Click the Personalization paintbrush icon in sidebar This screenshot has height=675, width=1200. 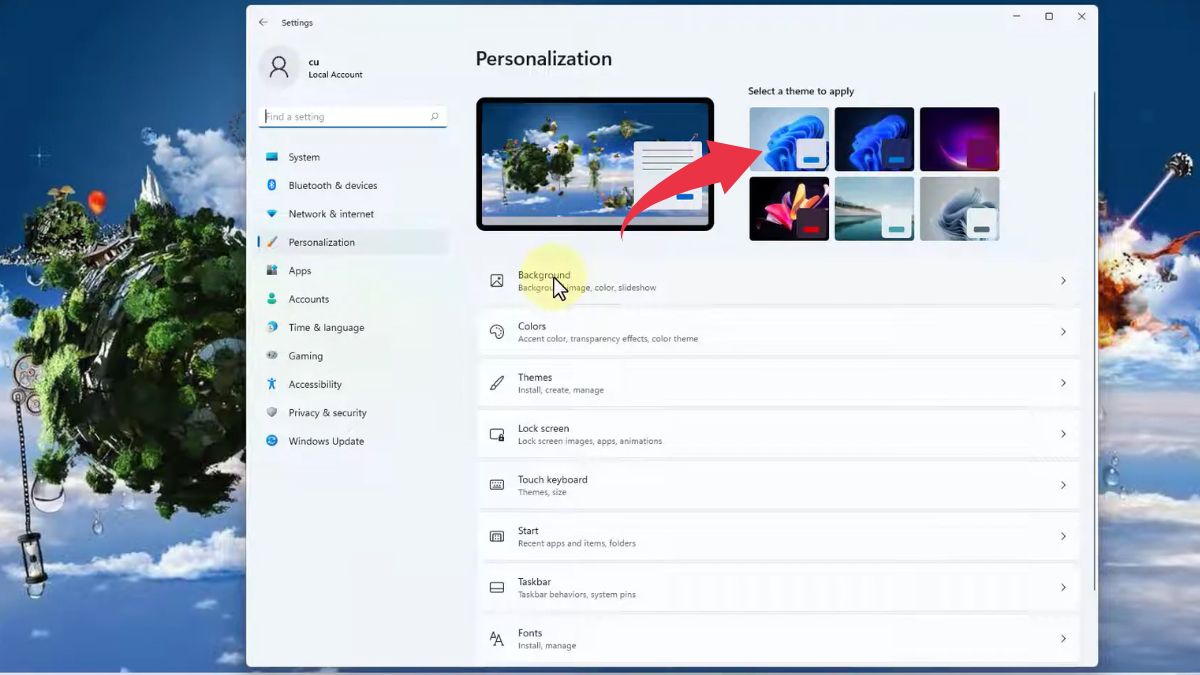(272, 242)
